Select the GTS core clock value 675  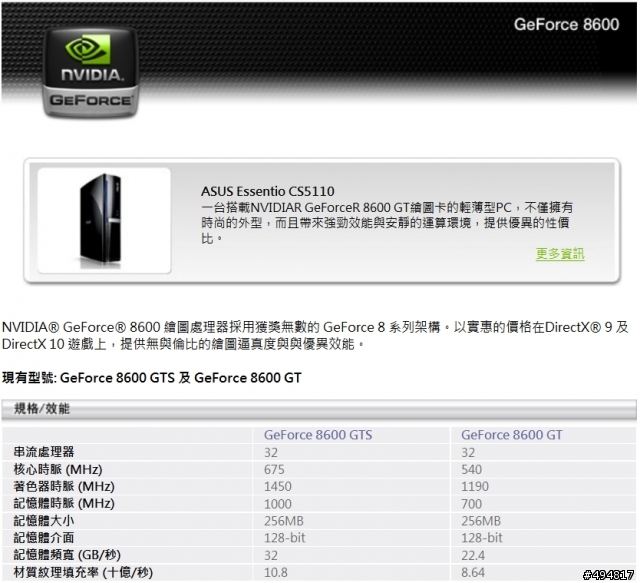pyautogui.click(x=274, y=470)
